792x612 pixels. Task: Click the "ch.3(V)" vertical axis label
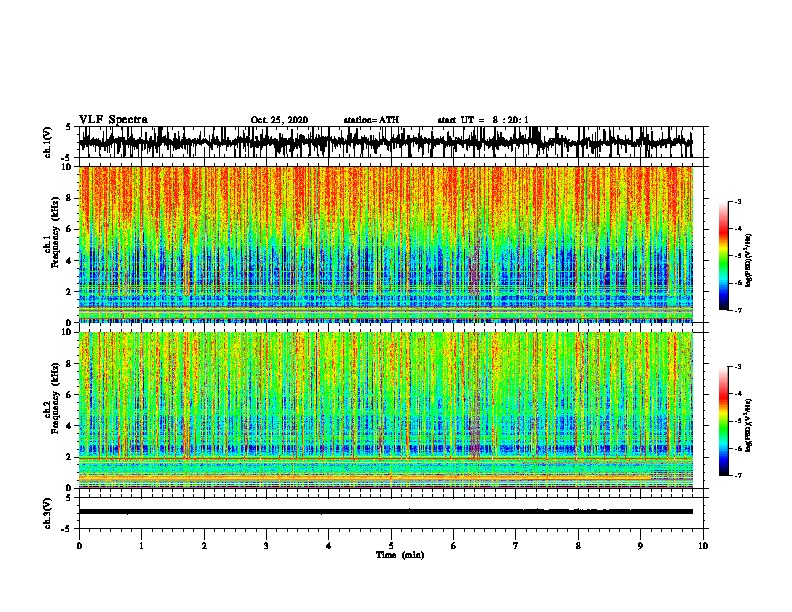click(47, 513)
